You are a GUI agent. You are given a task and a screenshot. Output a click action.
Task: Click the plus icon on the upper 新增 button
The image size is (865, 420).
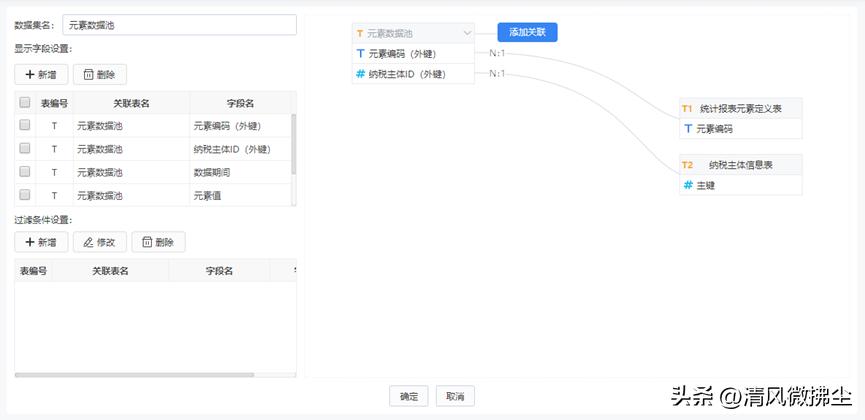[30, 75]
